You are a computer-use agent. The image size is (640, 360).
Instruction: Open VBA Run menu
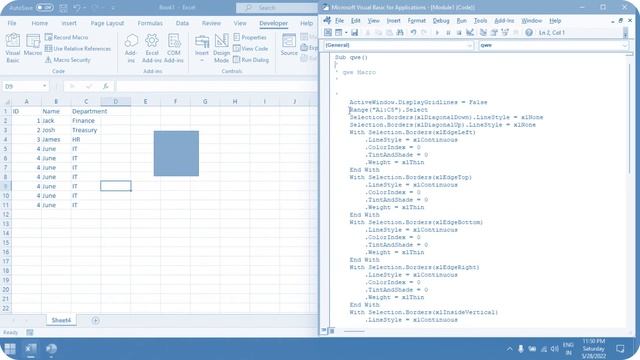[x=462, y=21]
